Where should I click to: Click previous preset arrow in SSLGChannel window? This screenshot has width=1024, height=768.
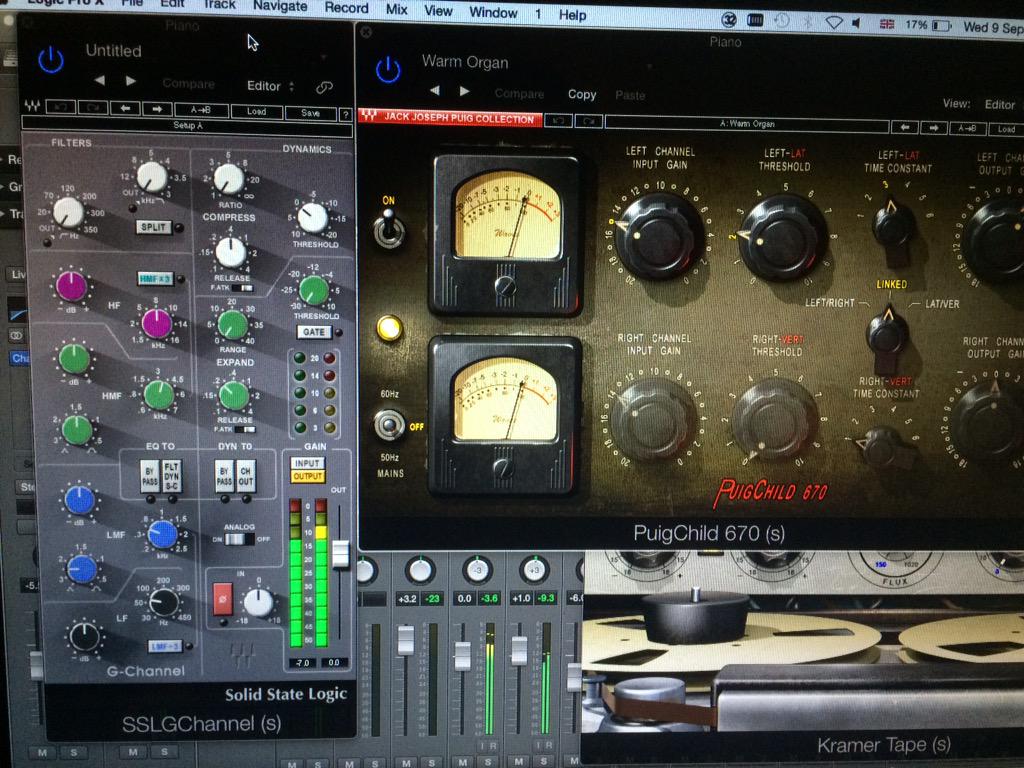(x=99, y=80)
